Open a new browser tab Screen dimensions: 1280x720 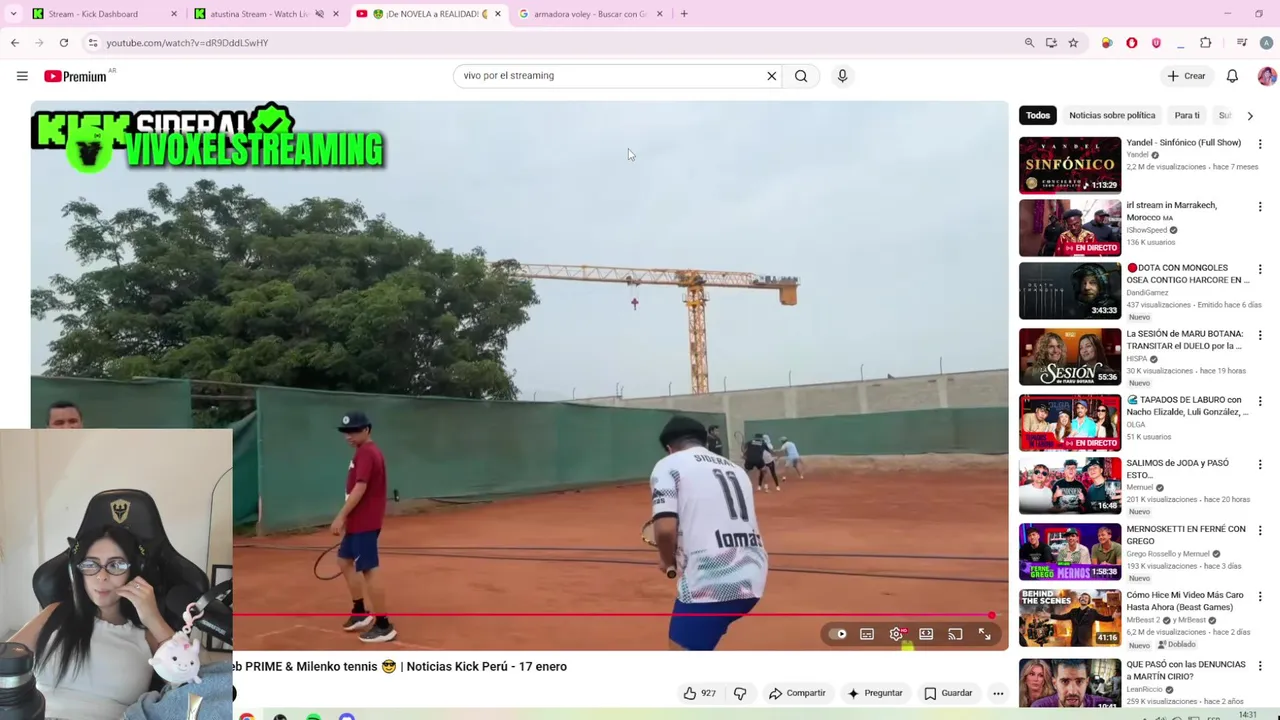pyautogui.click(x=684, y=14)
